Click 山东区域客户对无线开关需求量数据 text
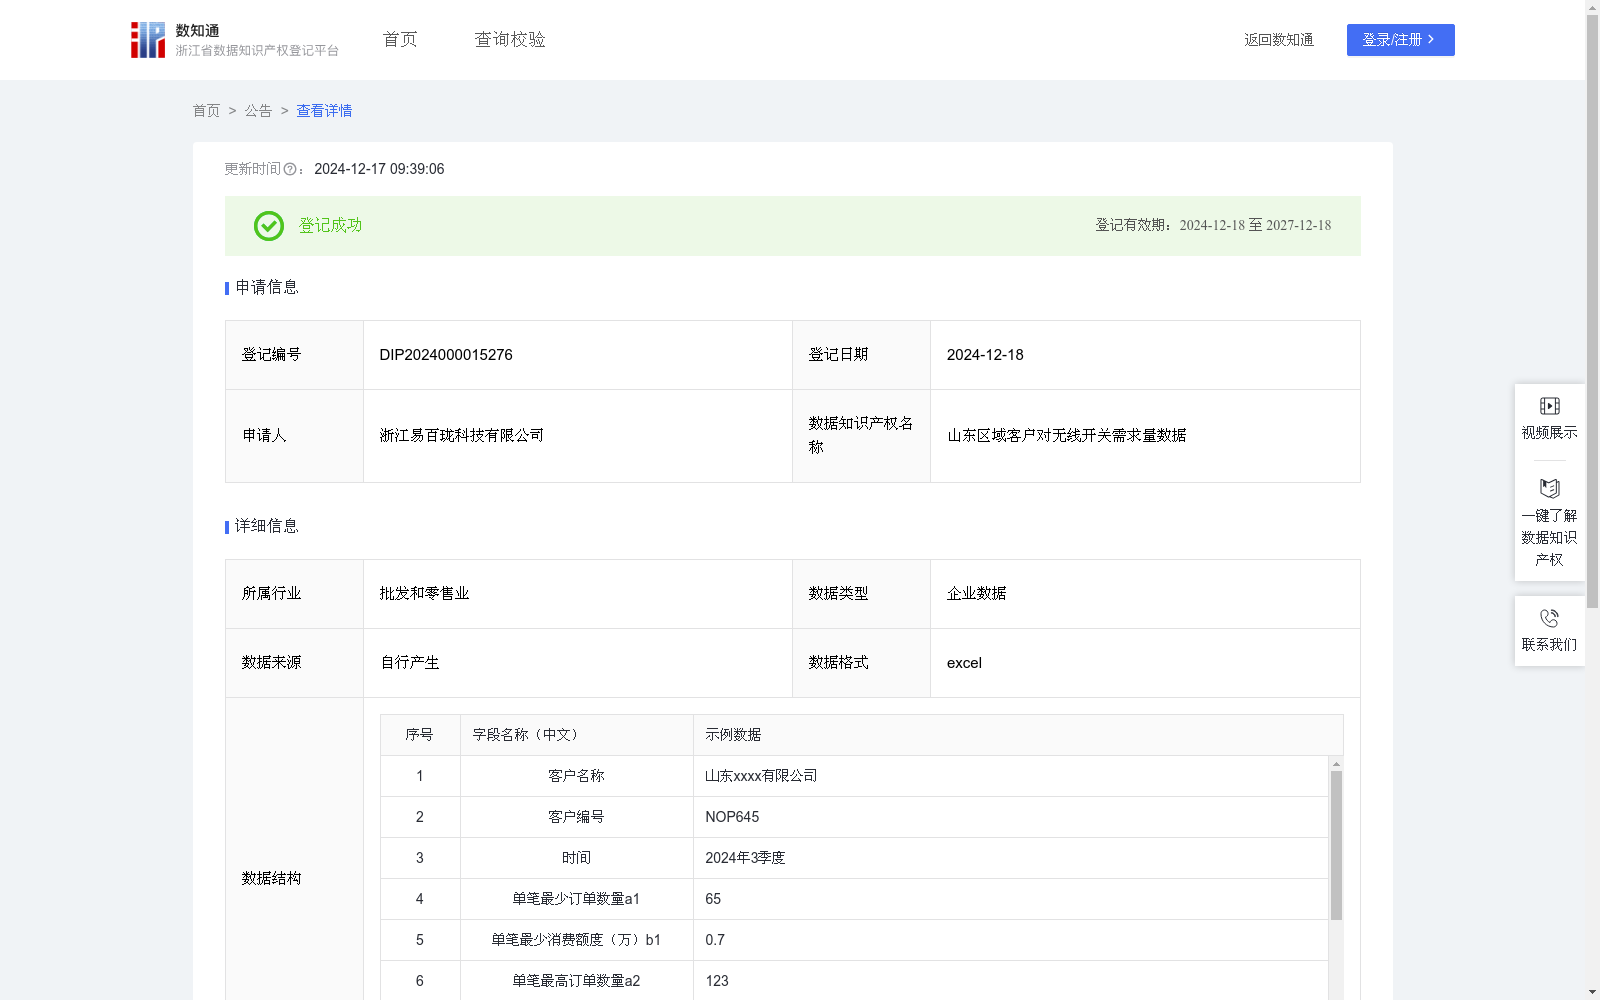The width and height of the screenshot is (1600, 1000). tap(1066, 436)
